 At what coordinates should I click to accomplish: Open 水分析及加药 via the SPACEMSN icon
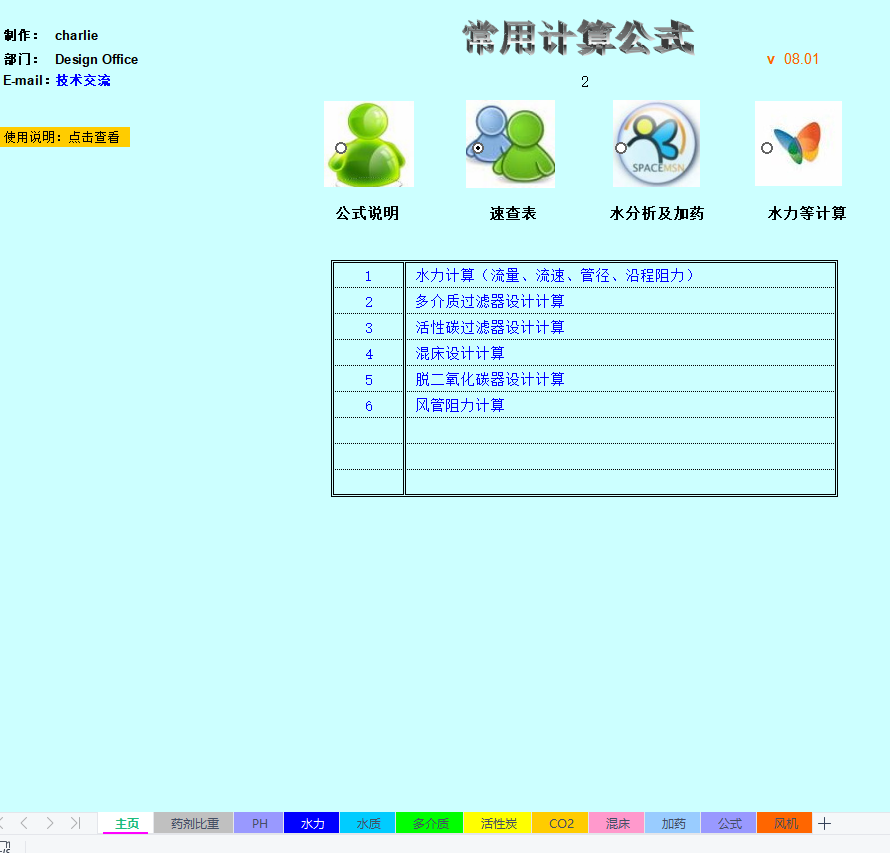[x=656, y=143]
